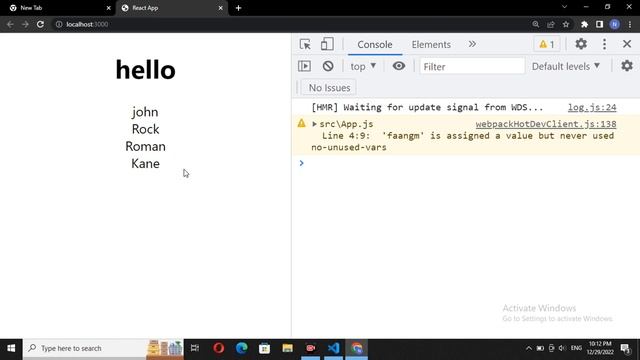Open the tab search chevron
Screen dimensions: 640x360
564,7
